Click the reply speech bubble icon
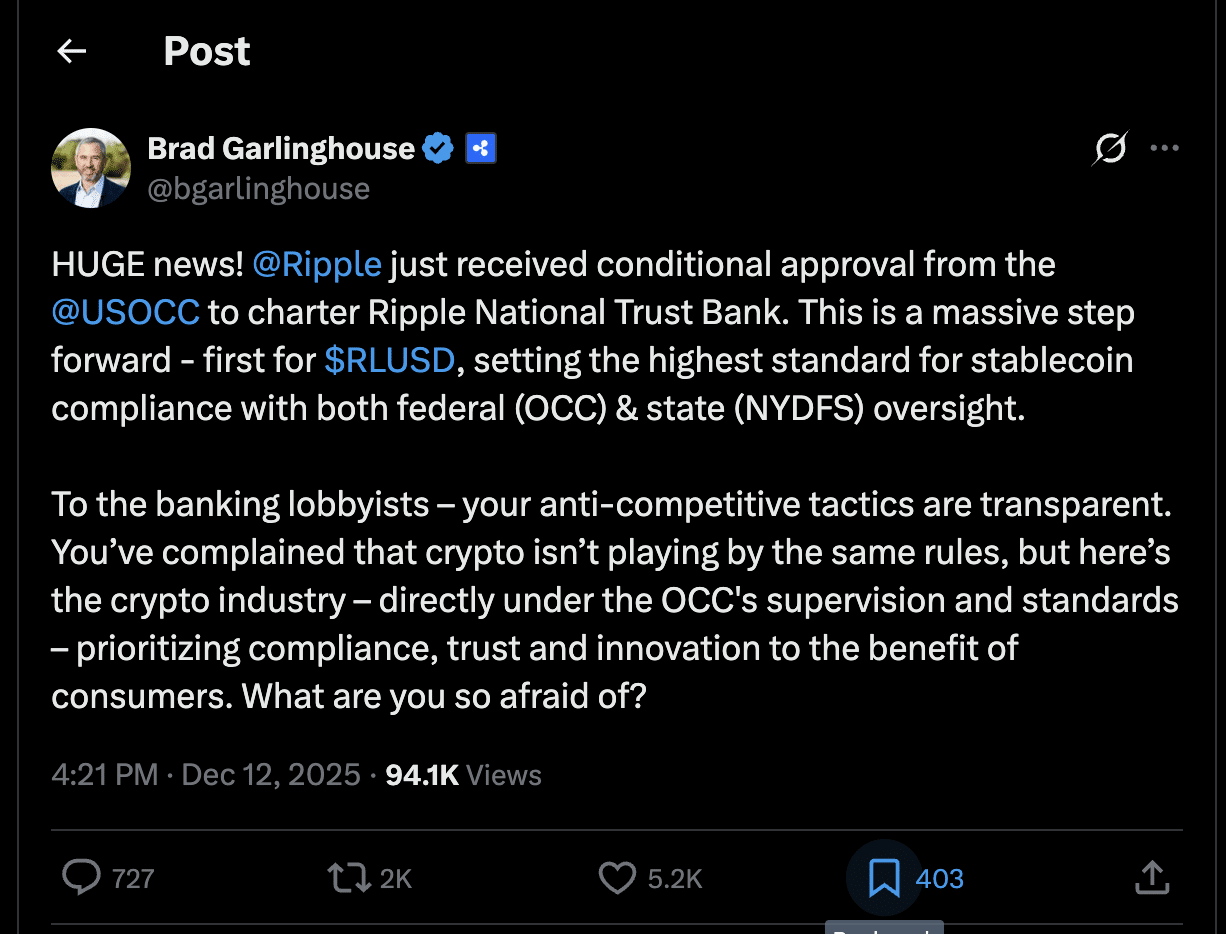The height and width of the screenshot is (934, 1226). coord(81,878)
